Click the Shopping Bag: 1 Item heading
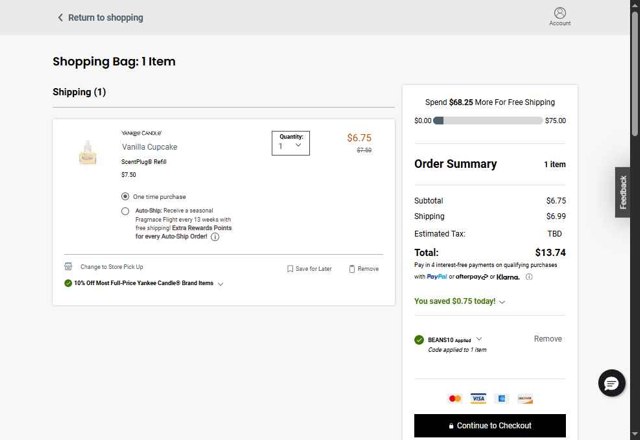640x440 pixels. [114, 61]
